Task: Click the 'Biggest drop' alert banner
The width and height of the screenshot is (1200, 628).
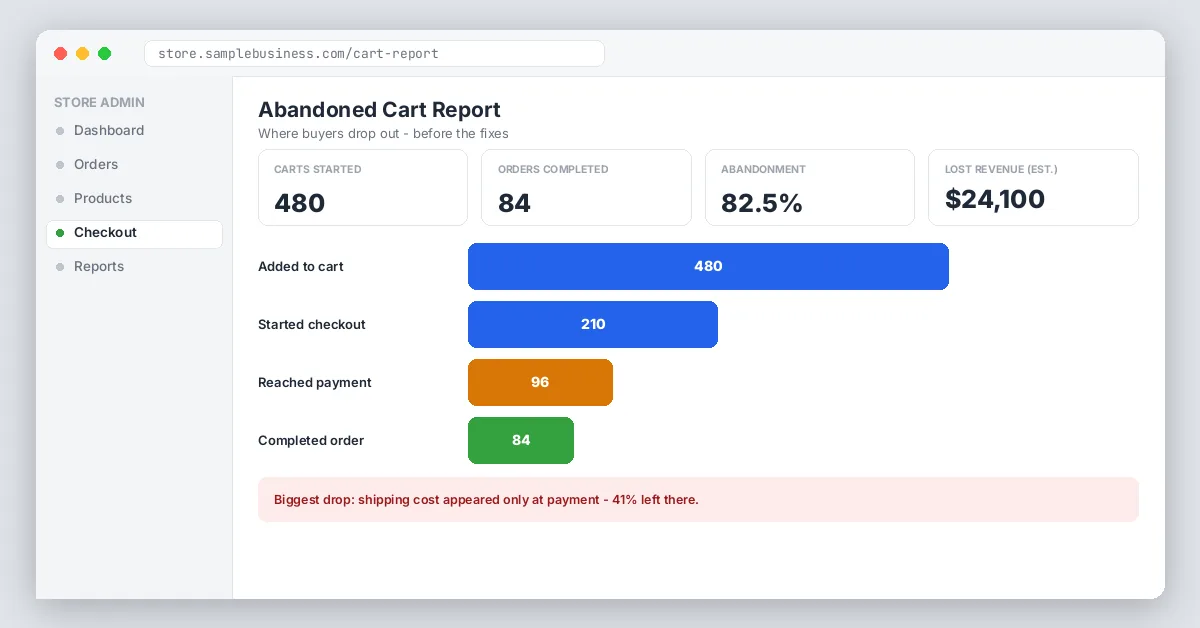Action: click(698, 500)
